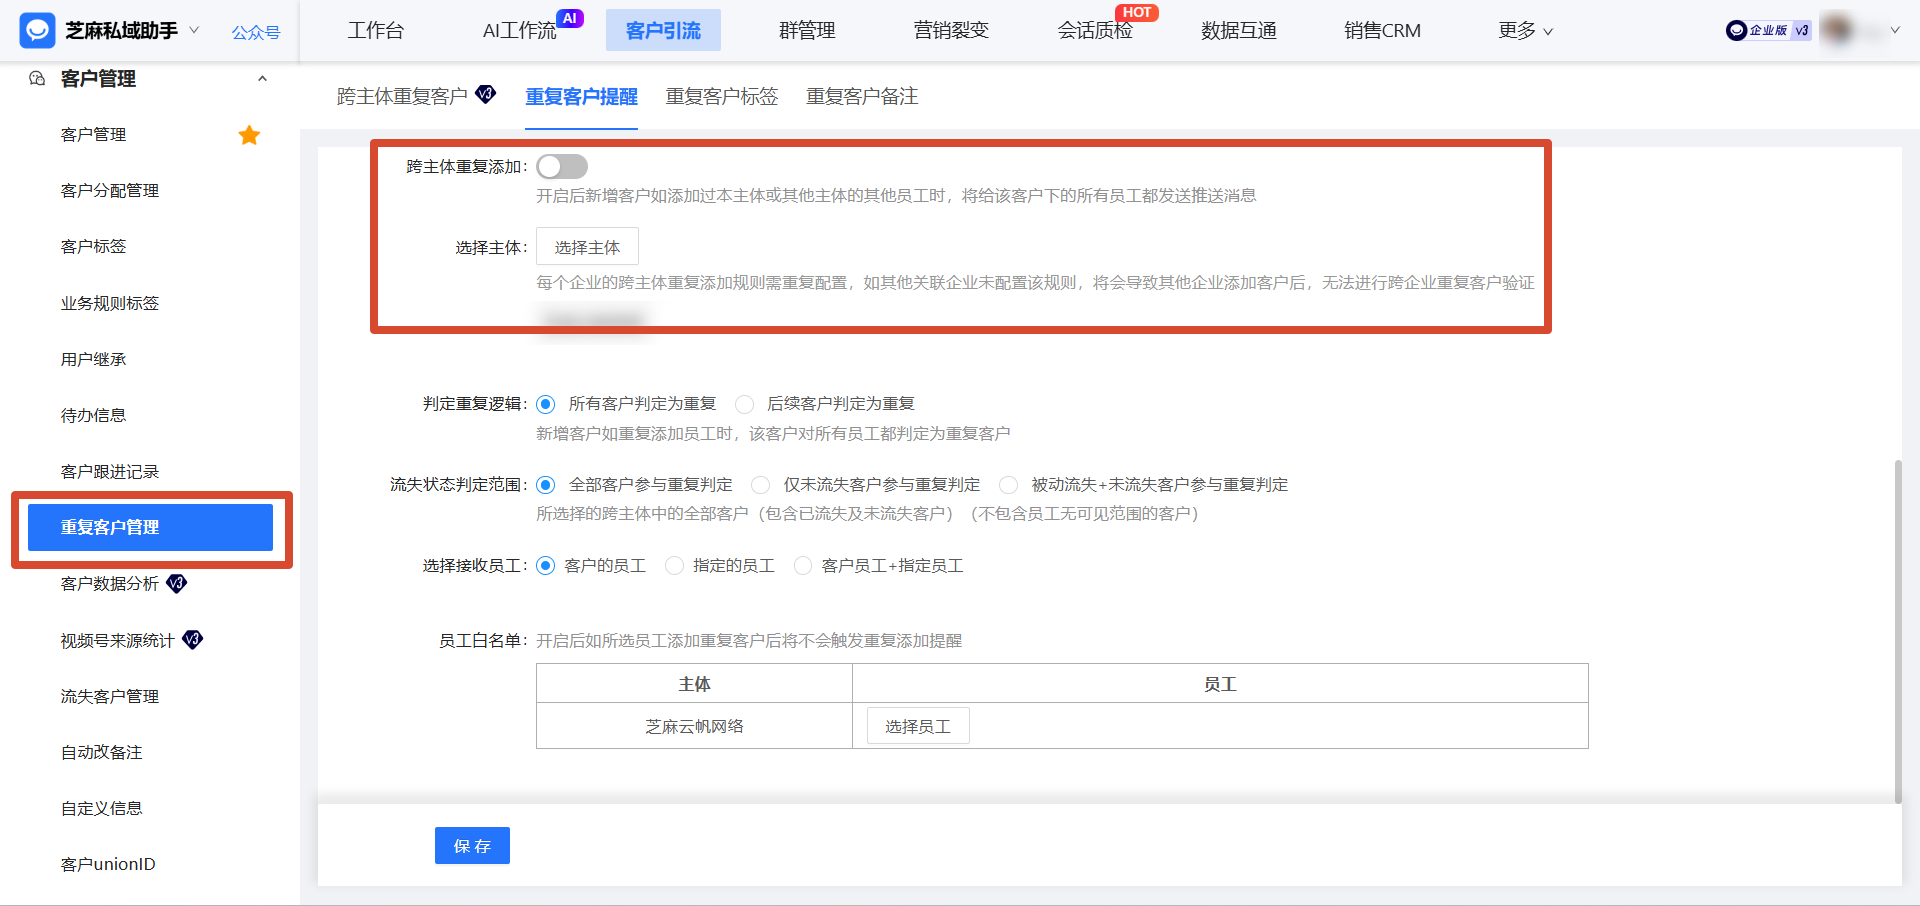
Task: Select 所有客户判定为重复 radio
Action: (545, 404)
